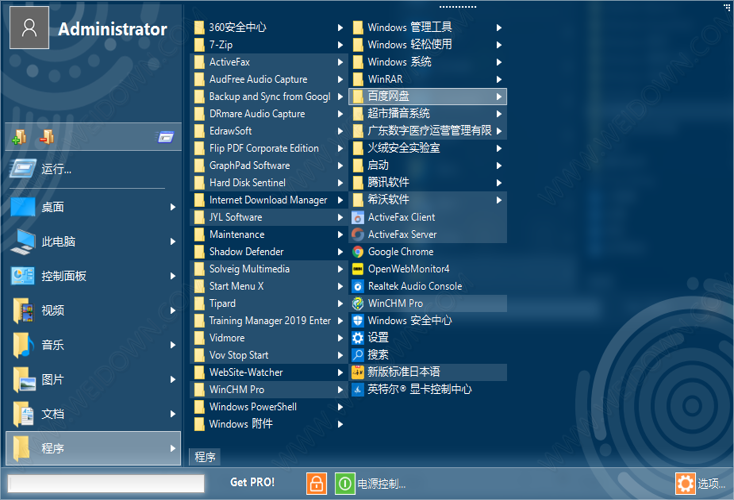Open the Windows 管理工具 folder entry
Viewport: 734px width, 500px height.
[x=427, y=28]
